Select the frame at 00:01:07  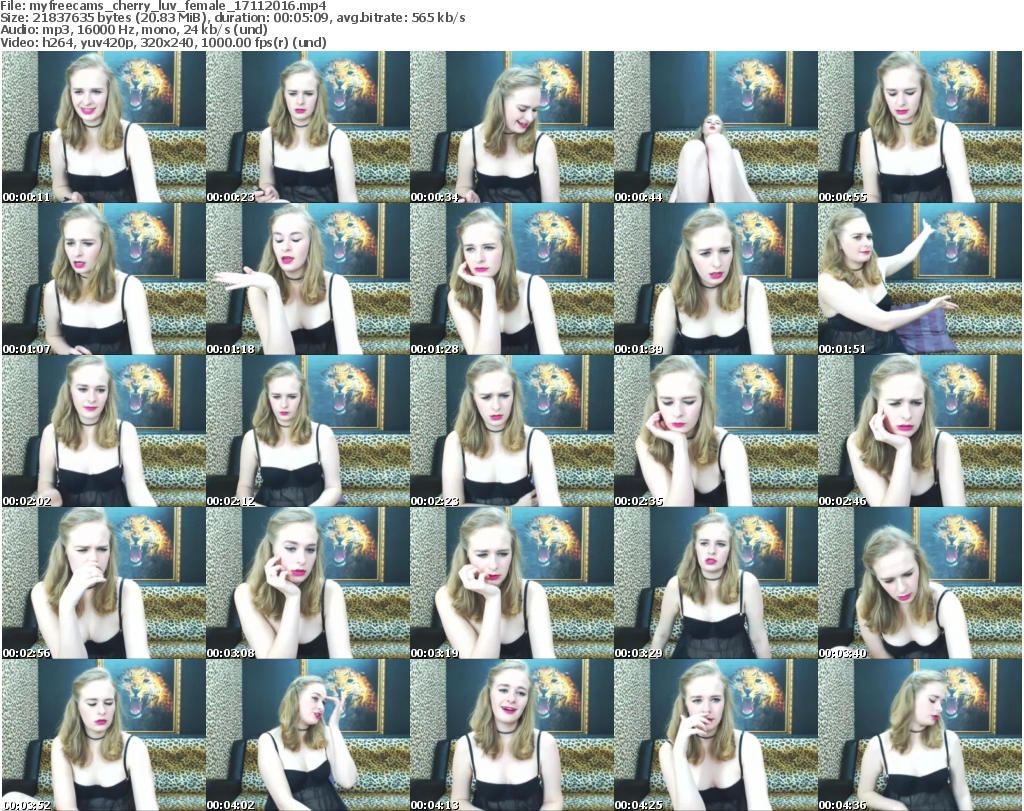coord(104,279)
